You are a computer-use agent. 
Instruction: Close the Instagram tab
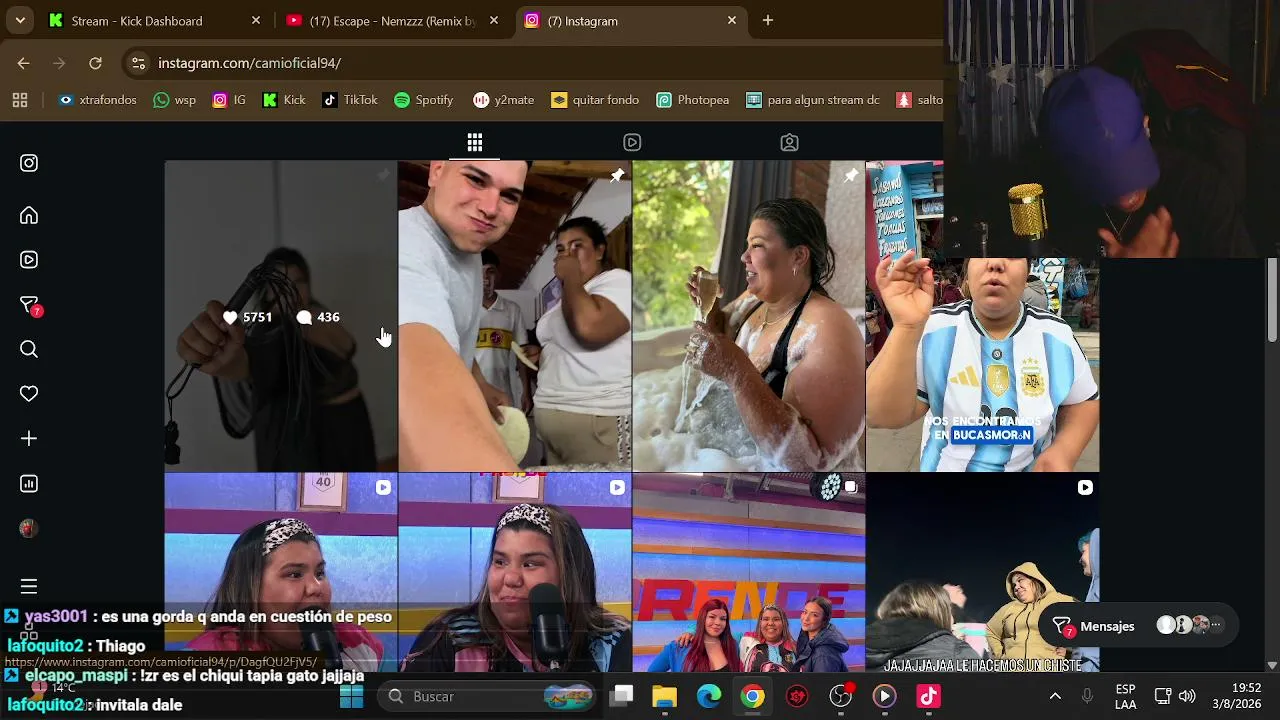(732, 21)
